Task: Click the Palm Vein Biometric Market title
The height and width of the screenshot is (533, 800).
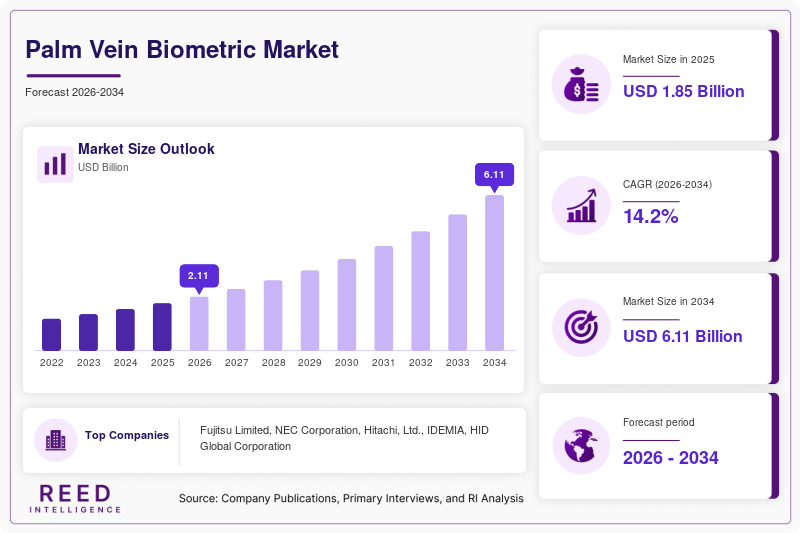Action: click(182, 50)
